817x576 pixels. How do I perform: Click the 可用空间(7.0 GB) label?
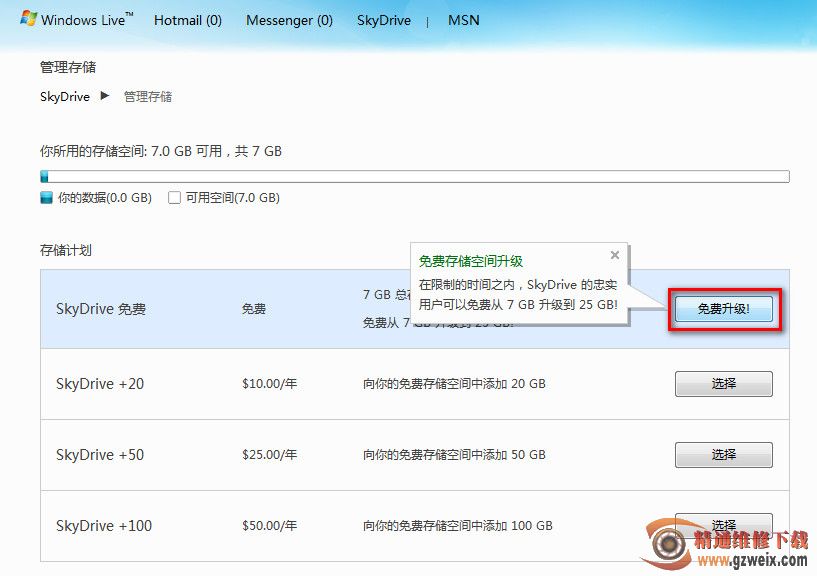[232, 198]
